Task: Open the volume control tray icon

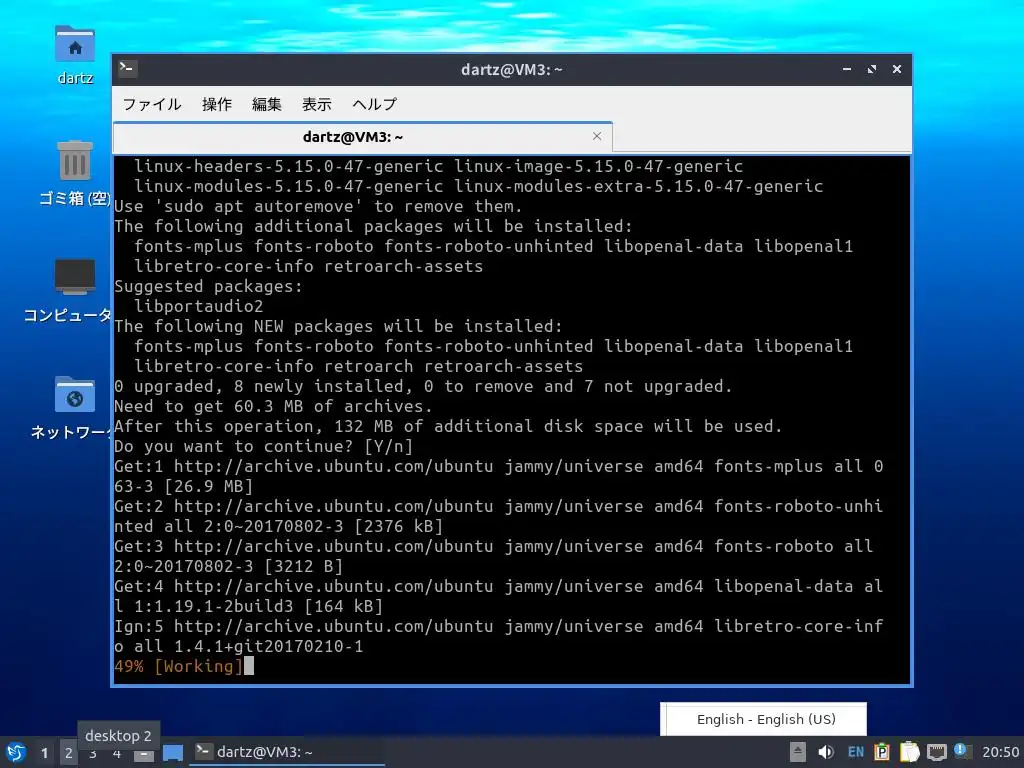Action: click(825, 752)
